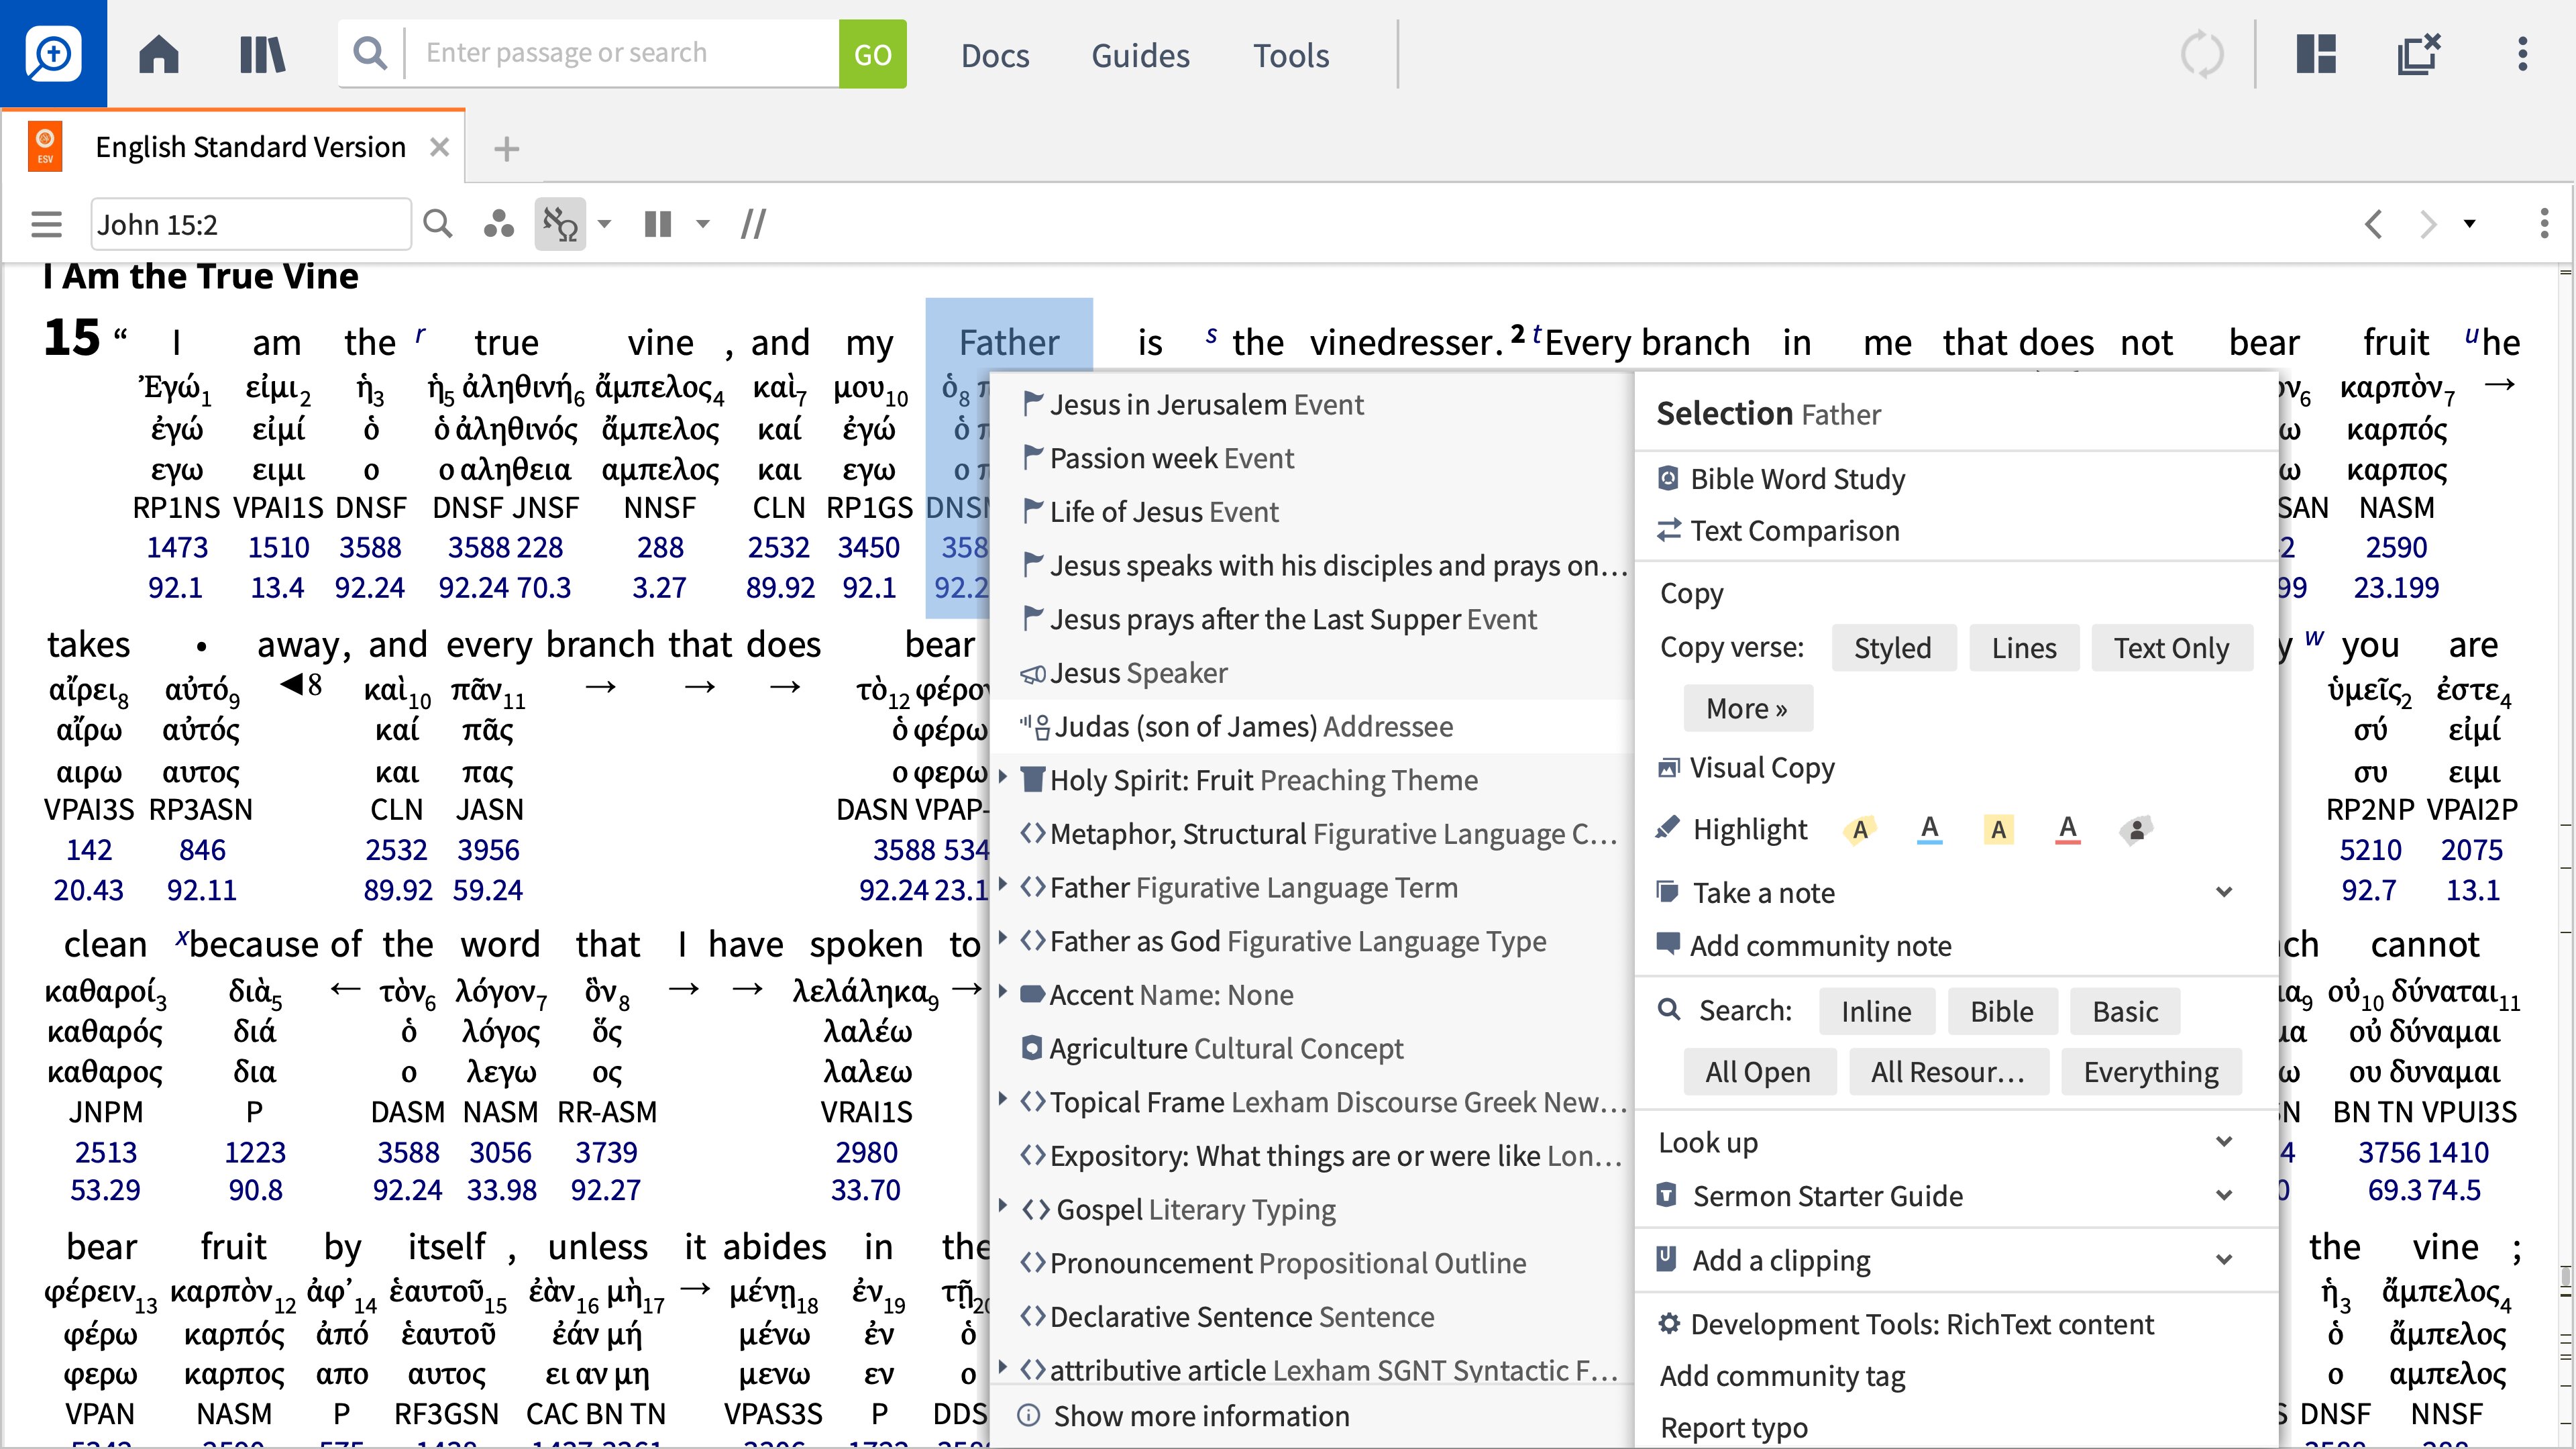Open the visual filters three-dots icon
The width and height of the screenshot is (2576, 1449).
pyautogui.click(x=498, y=224)
